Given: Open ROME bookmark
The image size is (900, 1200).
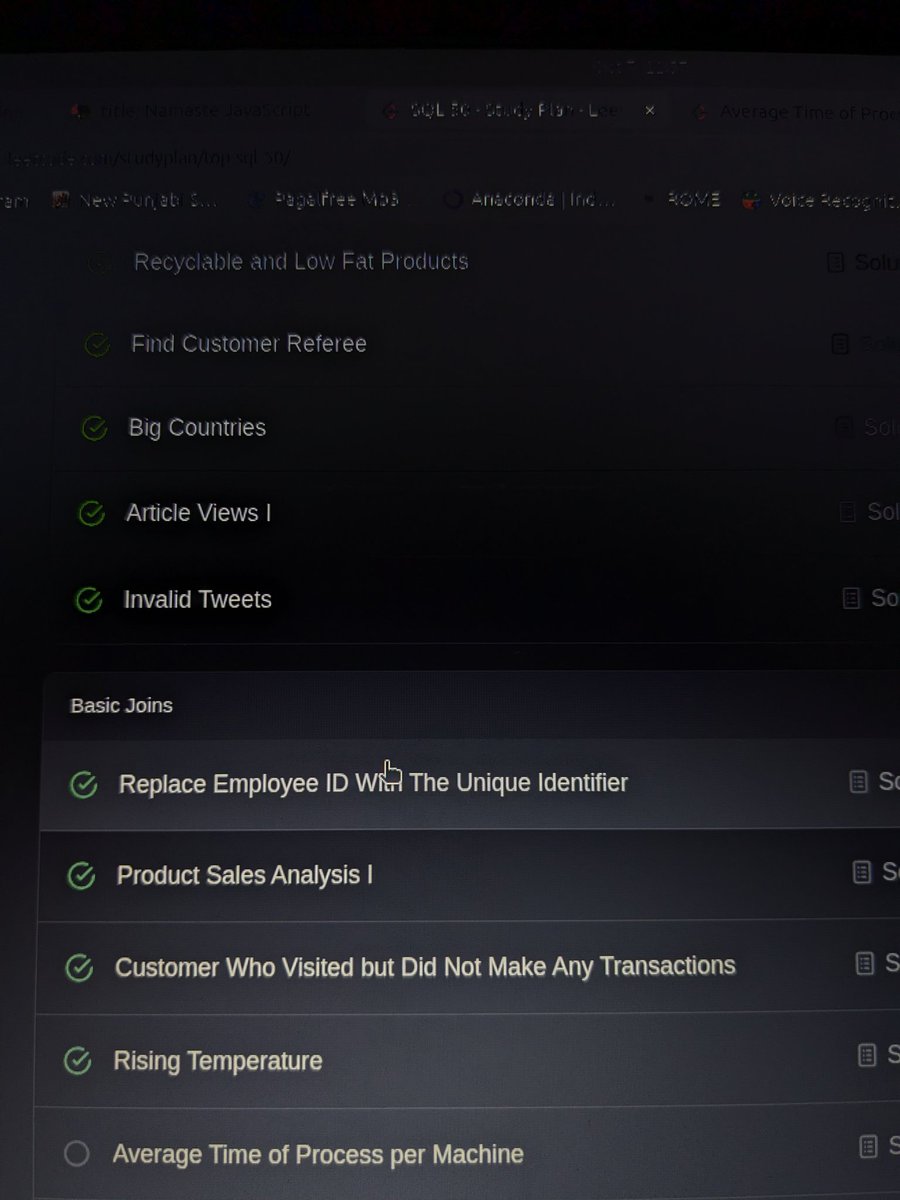Looking at the screenshot, I should click(684, 200).
